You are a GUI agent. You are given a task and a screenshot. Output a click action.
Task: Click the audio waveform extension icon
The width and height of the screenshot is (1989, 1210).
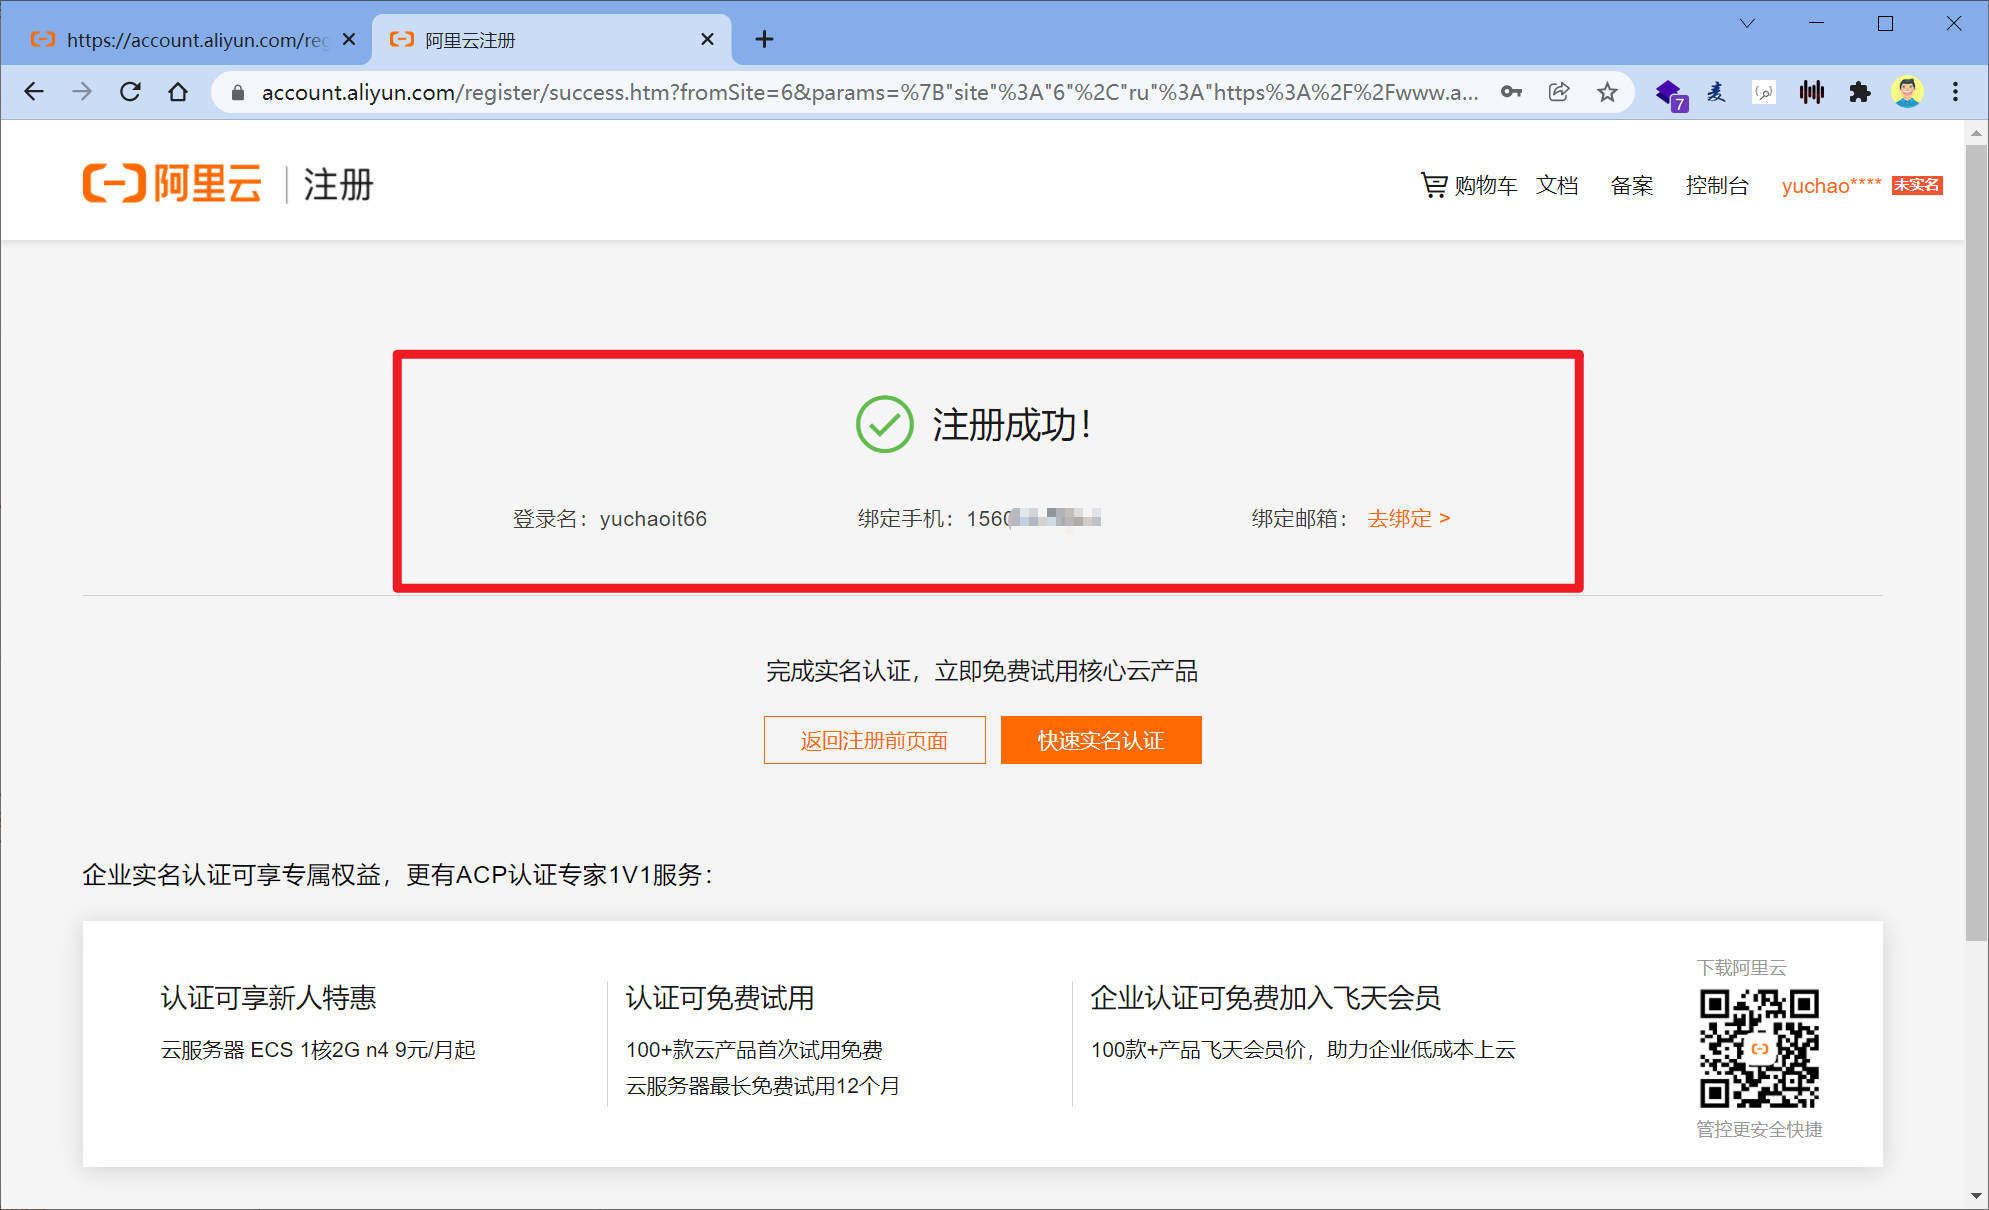pos(1811,92)
